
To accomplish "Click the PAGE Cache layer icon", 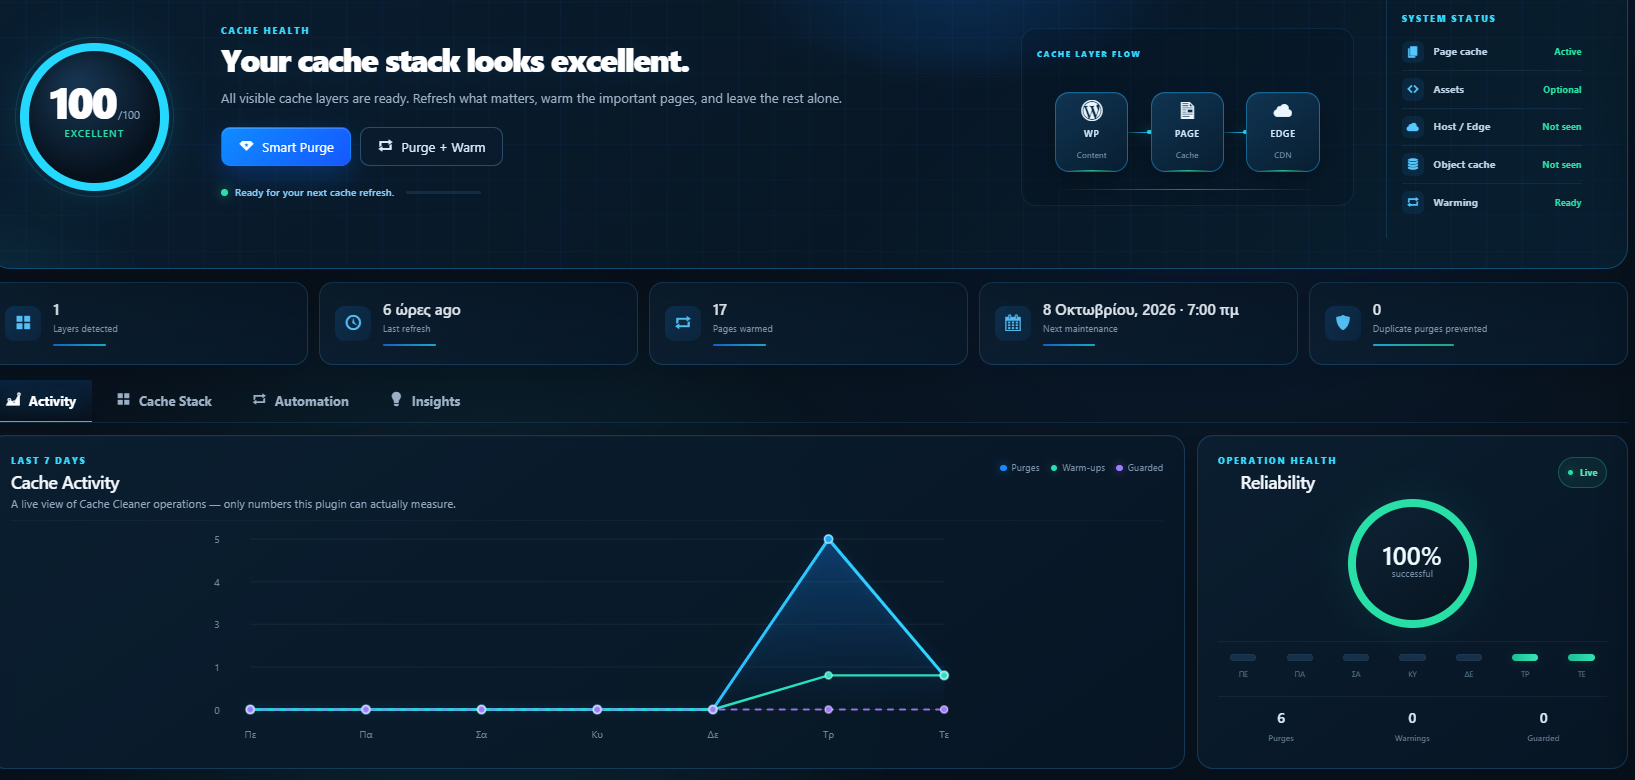I will (1187, 110).
